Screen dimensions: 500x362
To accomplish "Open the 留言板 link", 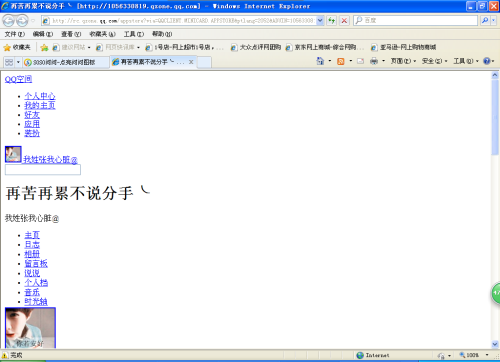I will tap(36, 264).
